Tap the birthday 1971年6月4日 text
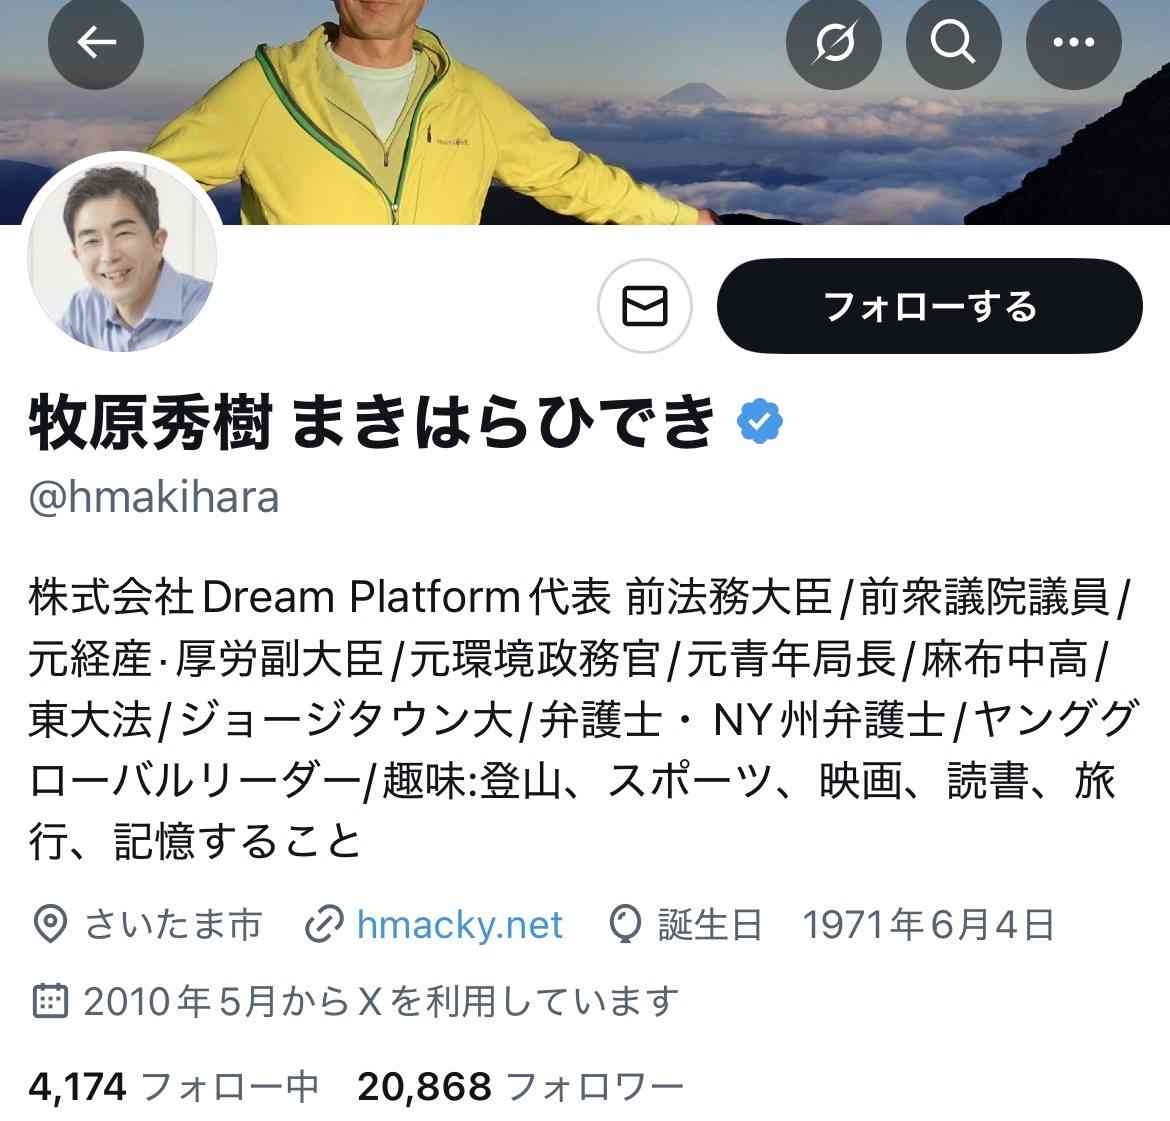 pos(928,925)
